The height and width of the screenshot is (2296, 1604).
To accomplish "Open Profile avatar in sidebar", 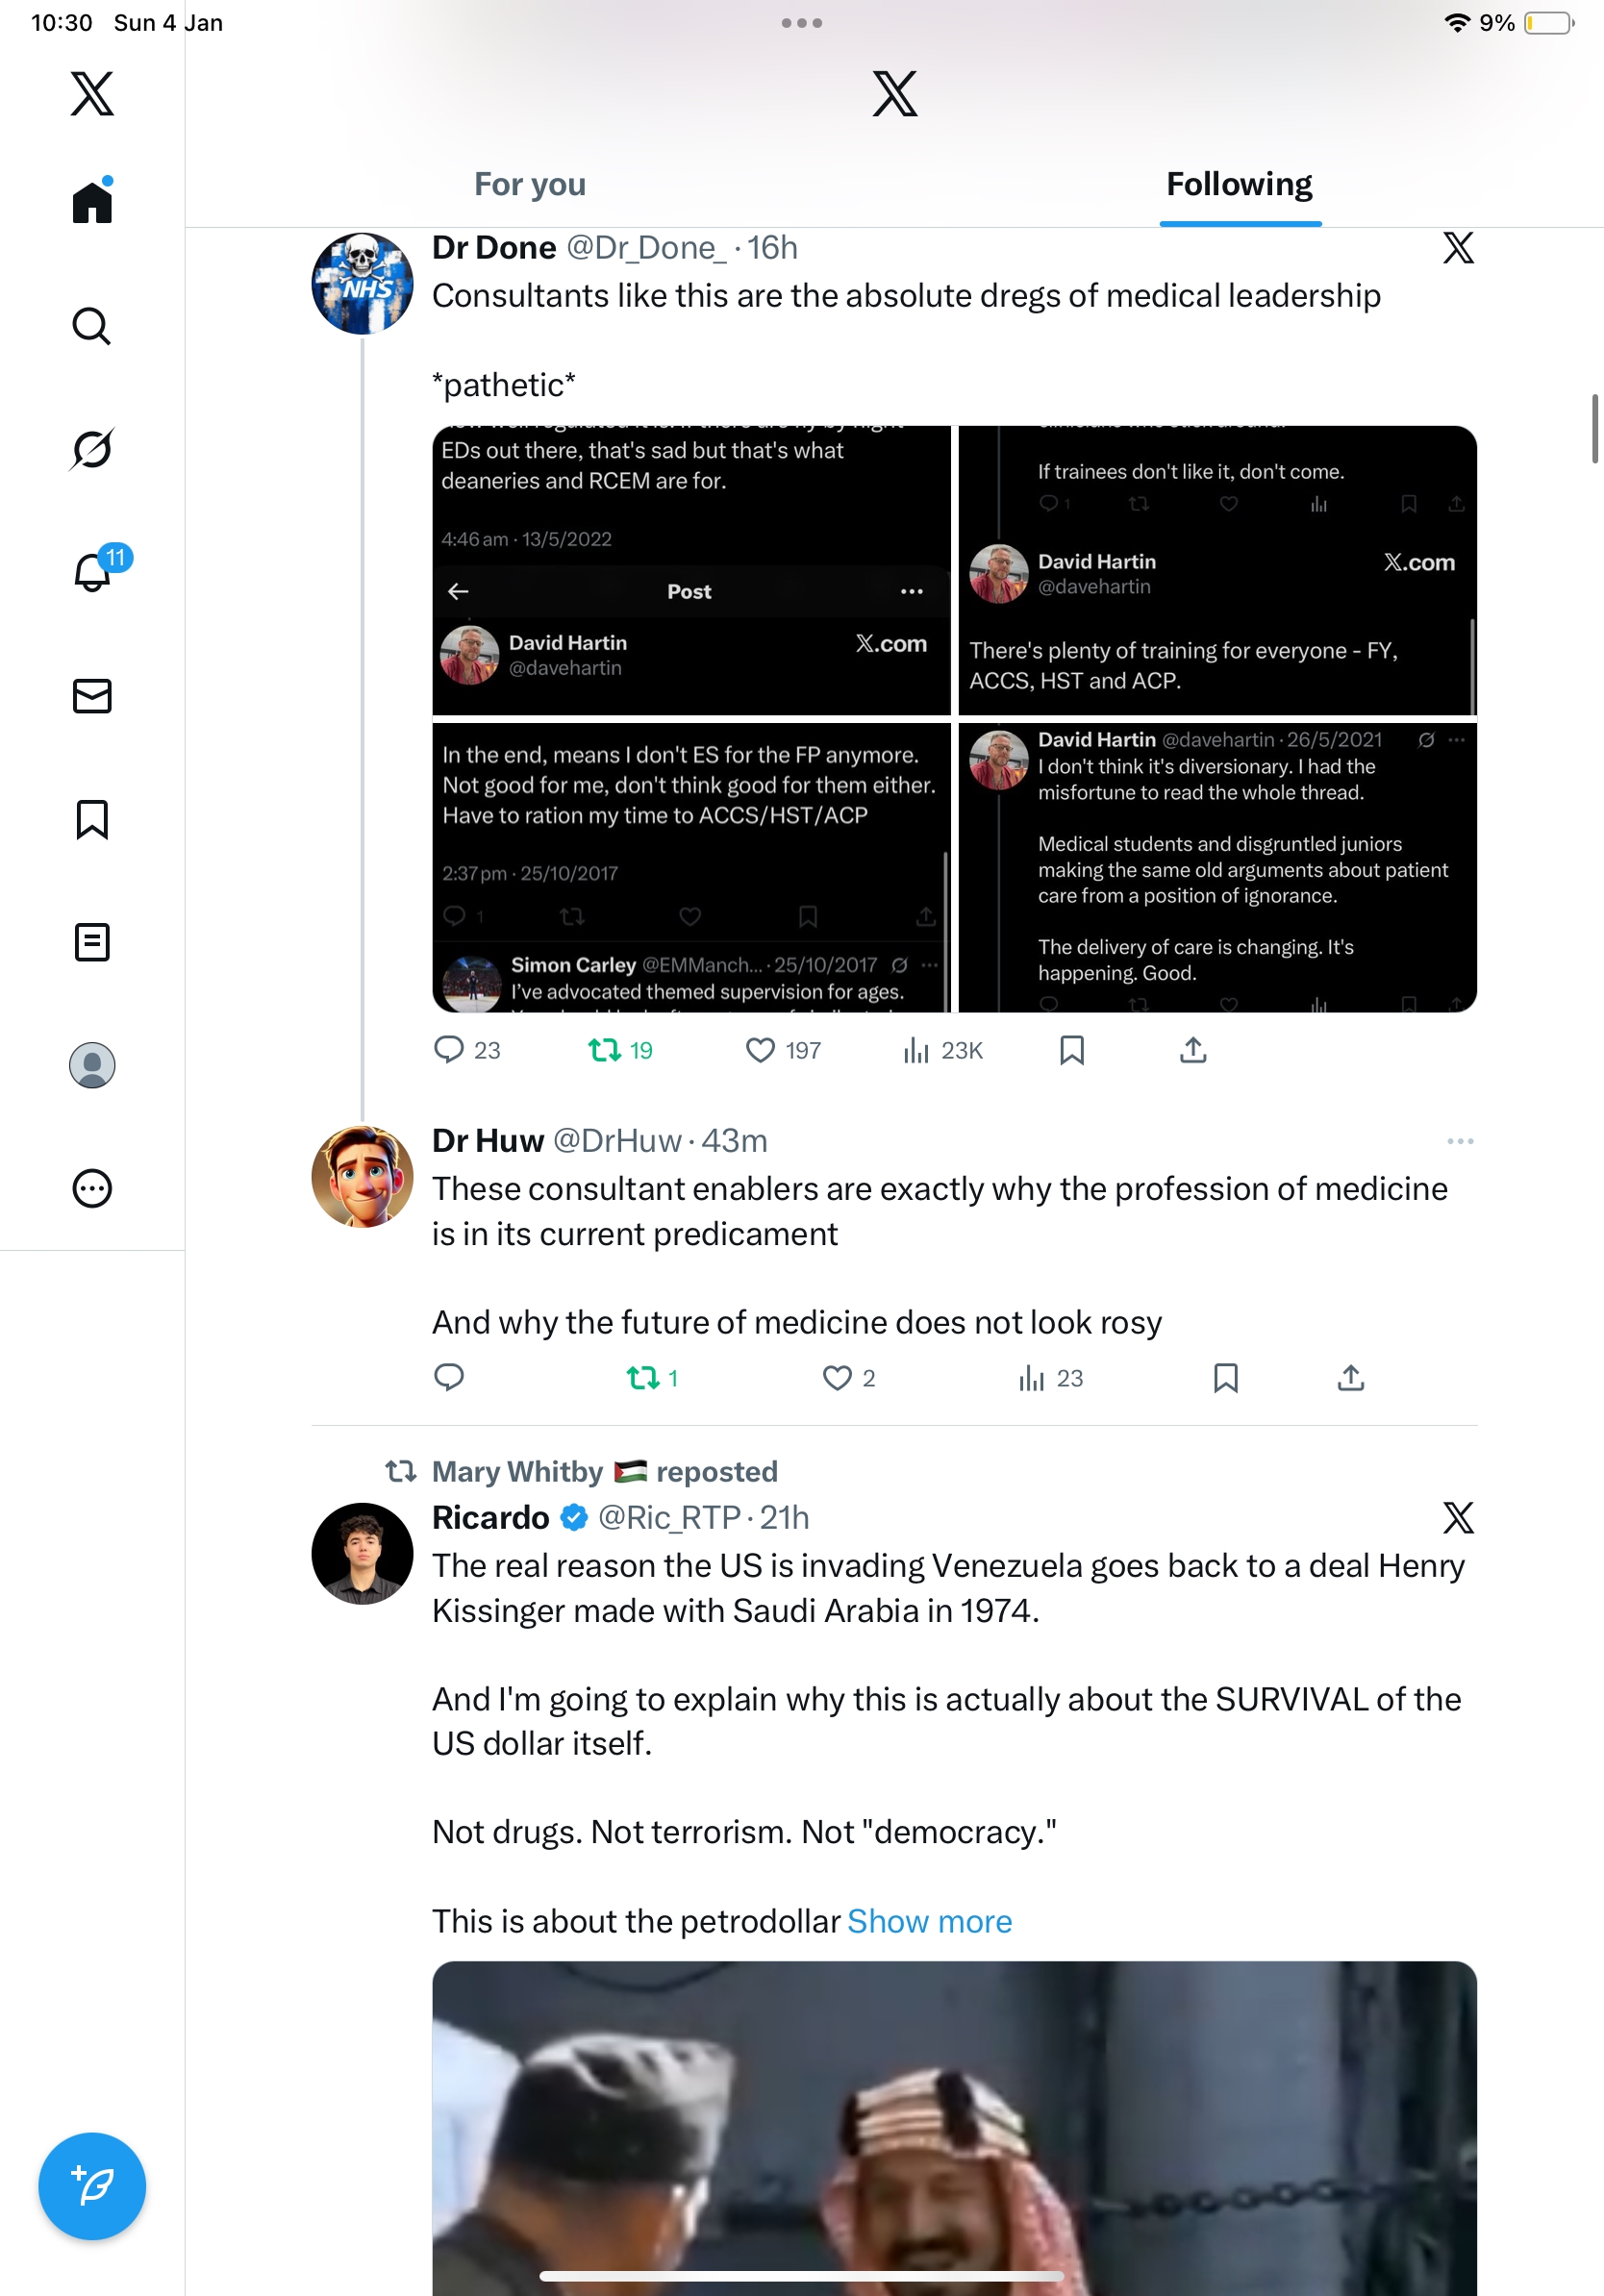I will (x=92, y=1065).
